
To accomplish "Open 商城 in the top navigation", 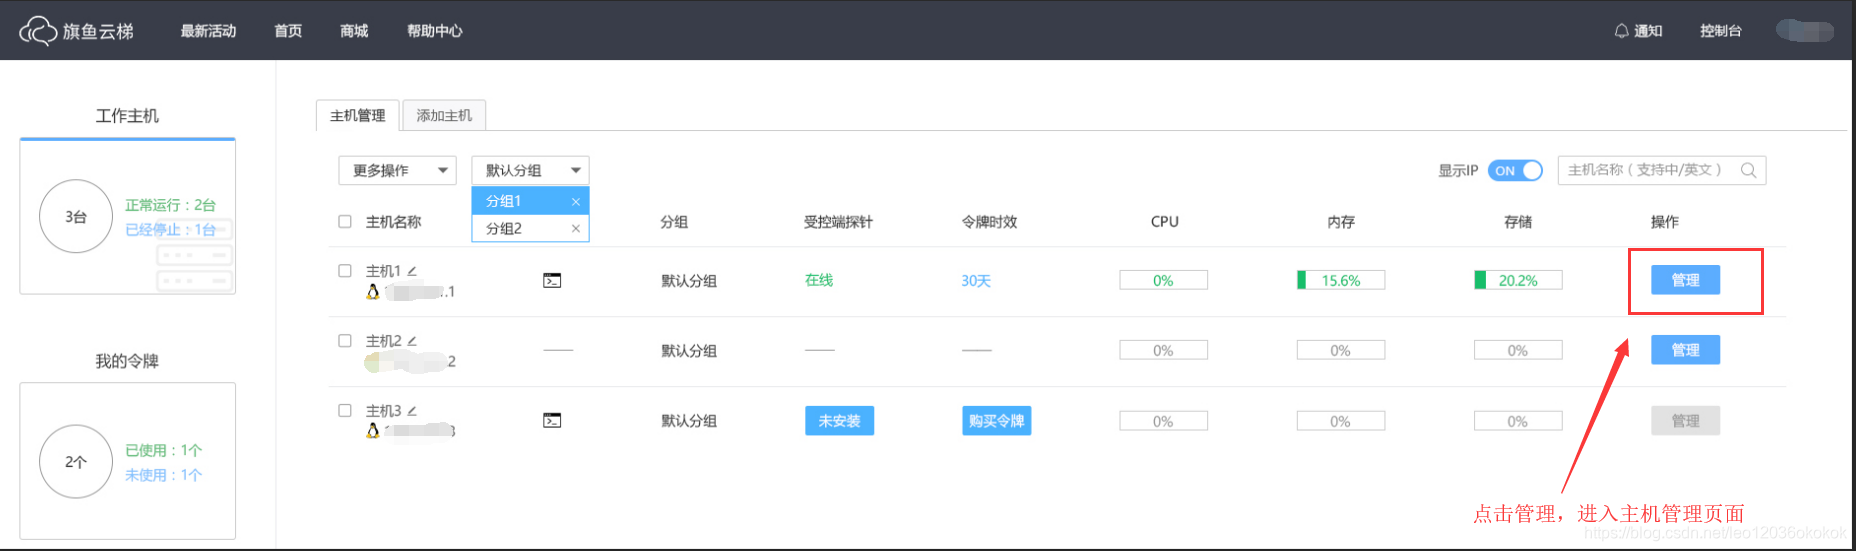I will point(354,31).
